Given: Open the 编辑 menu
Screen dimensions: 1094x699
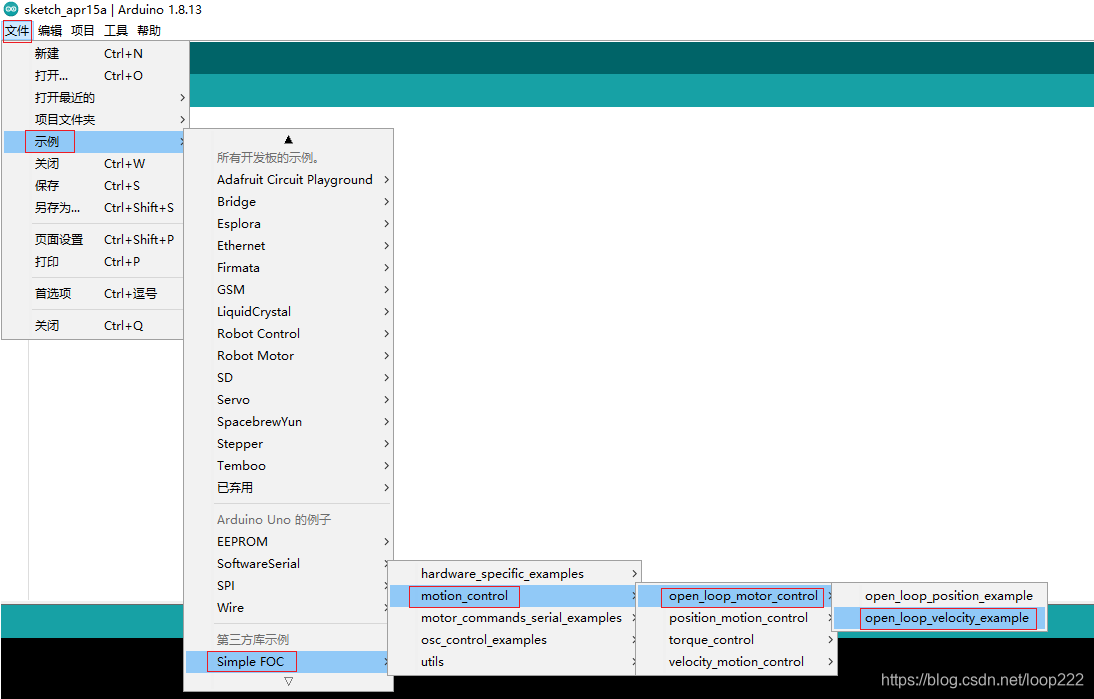Looking at the screenshot, I should pos(50,31).
